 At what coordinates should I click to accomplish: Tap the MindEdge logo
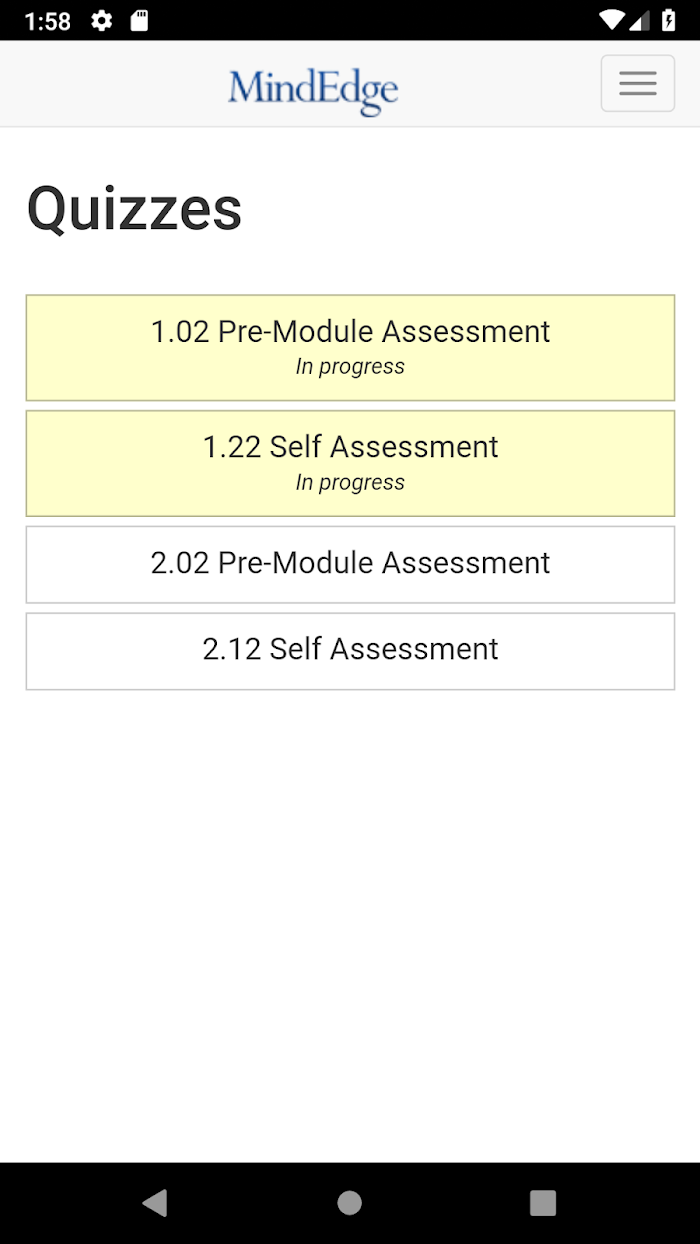[x=313, y=90]
